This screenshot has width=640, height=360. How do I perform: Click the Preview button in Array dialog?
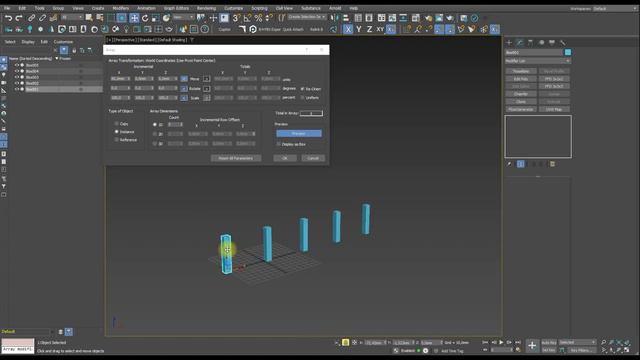click(x=299, y=133)
